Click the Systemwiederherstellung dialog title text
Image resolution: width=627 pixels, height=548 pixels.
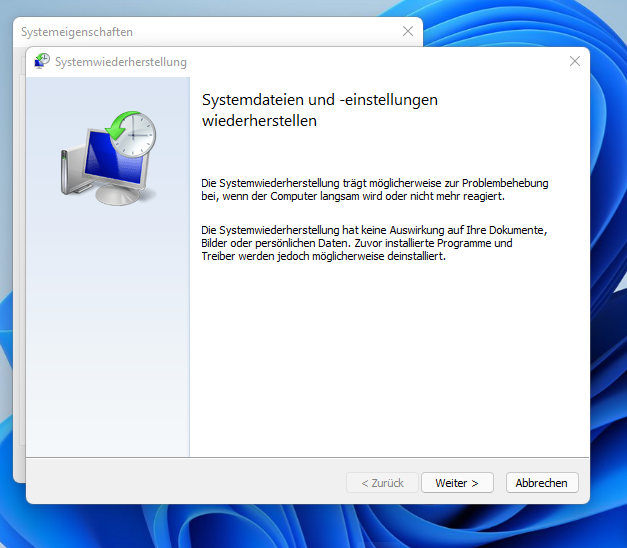point(121,62)
